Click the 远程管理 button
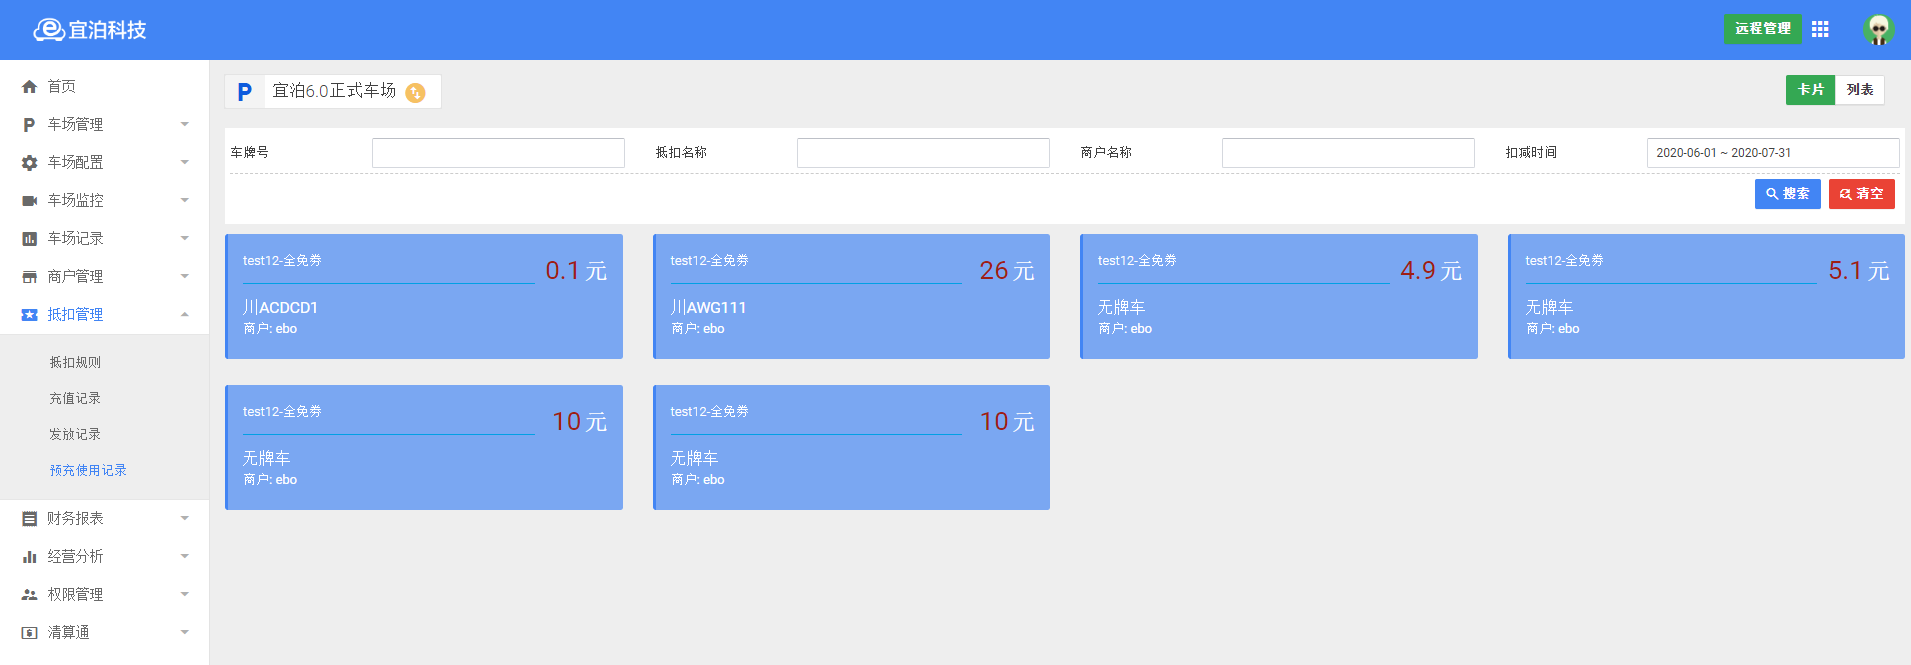This screenshot has height=665, width=1911. pyautogui.click(x=1762, y=29)
